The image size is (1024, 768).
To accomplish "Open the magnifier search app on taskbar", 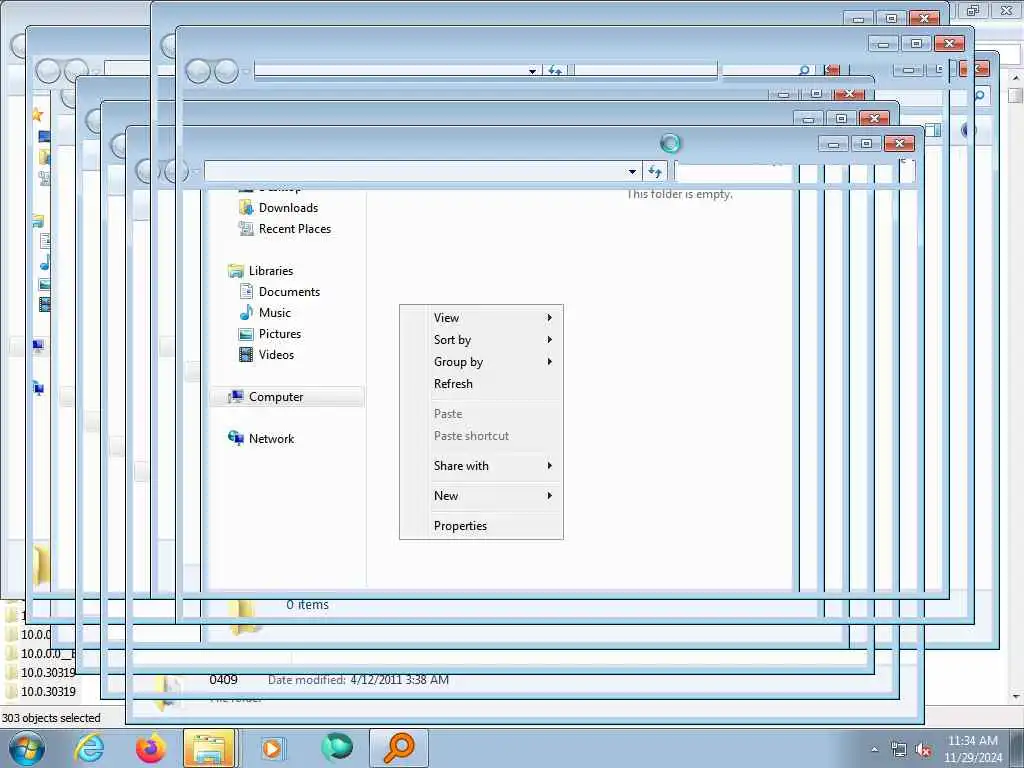I will [x=399, y=748].
